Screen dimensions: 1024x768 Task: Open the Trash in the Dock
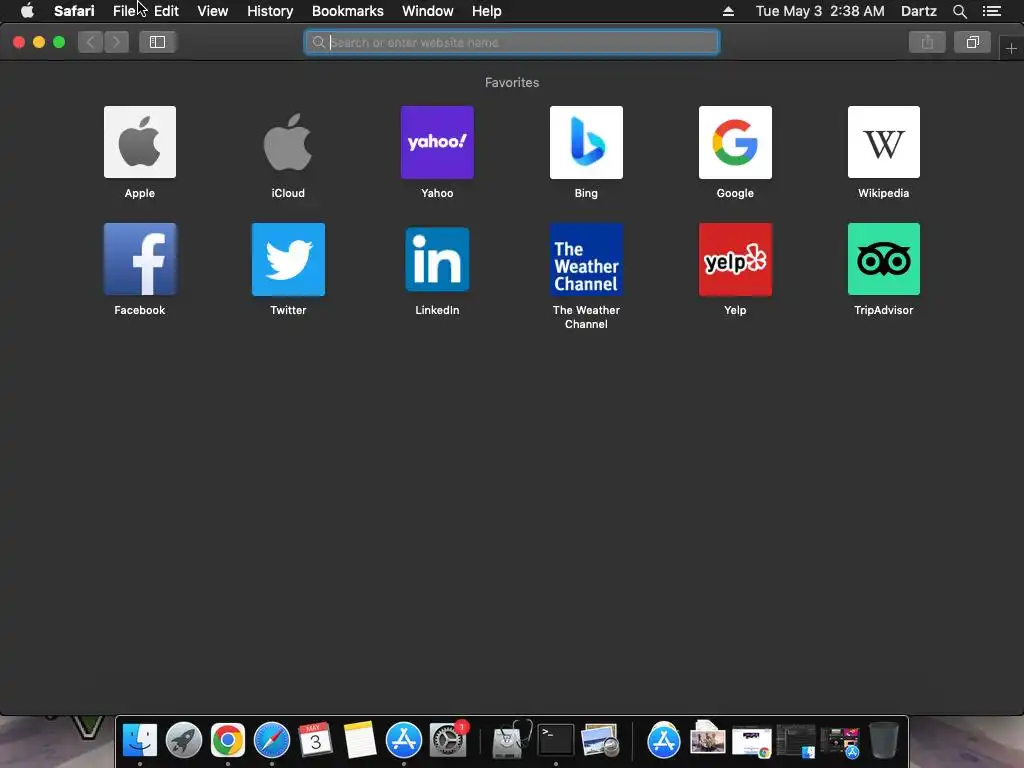[884, 741]
